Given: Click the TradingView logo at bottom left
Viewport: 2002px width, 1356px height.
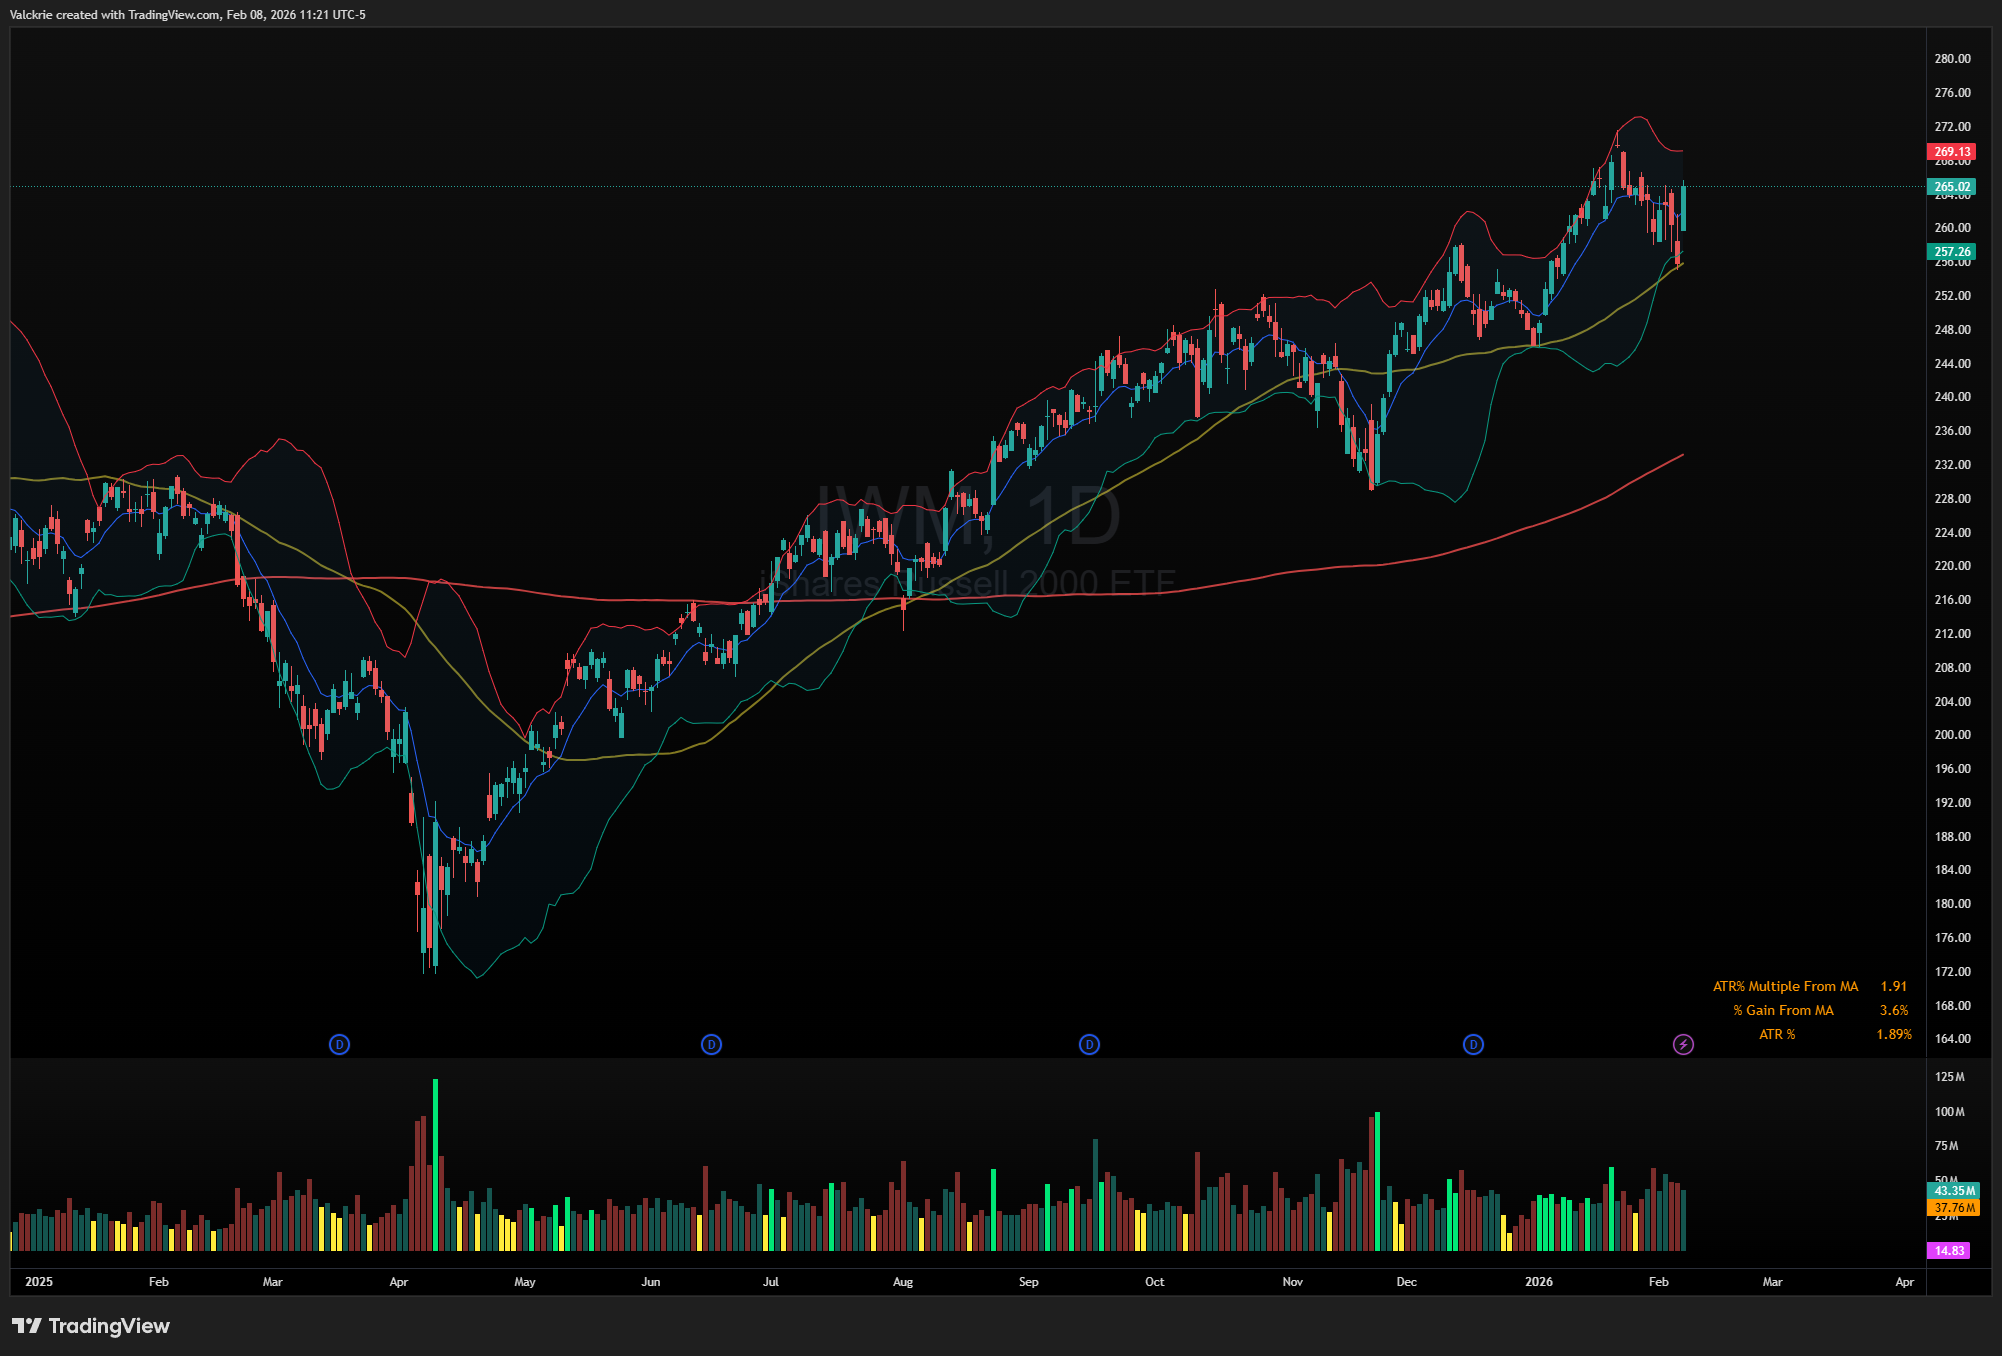Looking at the screenshot, I should pyautogui.click(x=91, y=1326).
